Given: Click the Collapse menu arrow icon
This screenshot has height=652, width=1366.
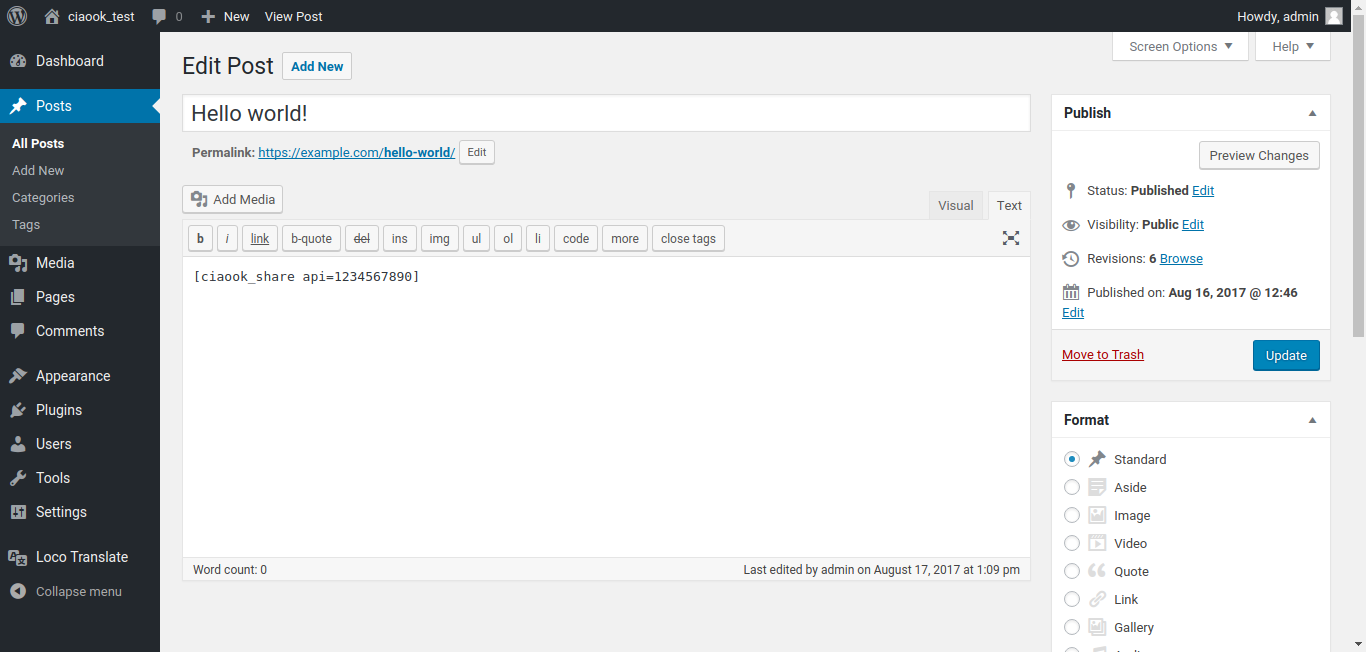Looking at the screenshot, I should [x=18, y=591].
